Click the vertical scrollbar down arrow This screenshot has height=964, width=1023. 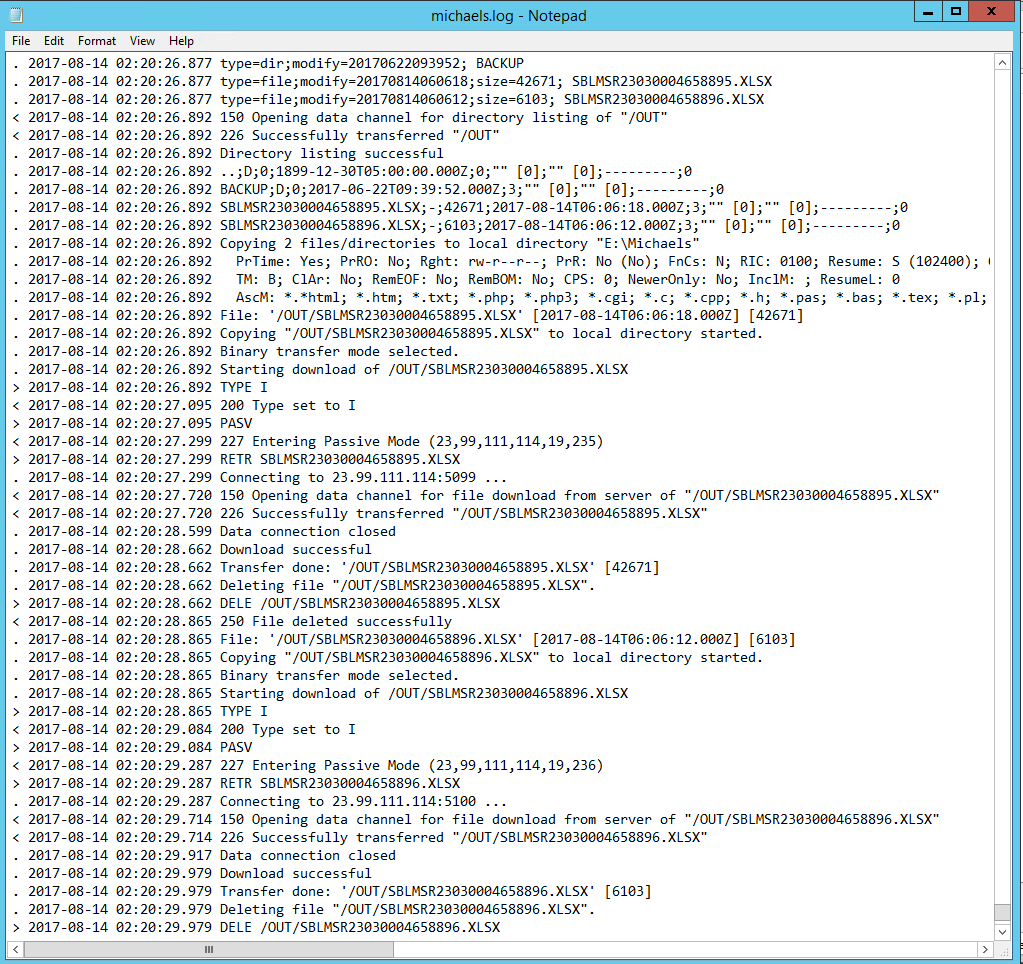[x=1003, y=930]
